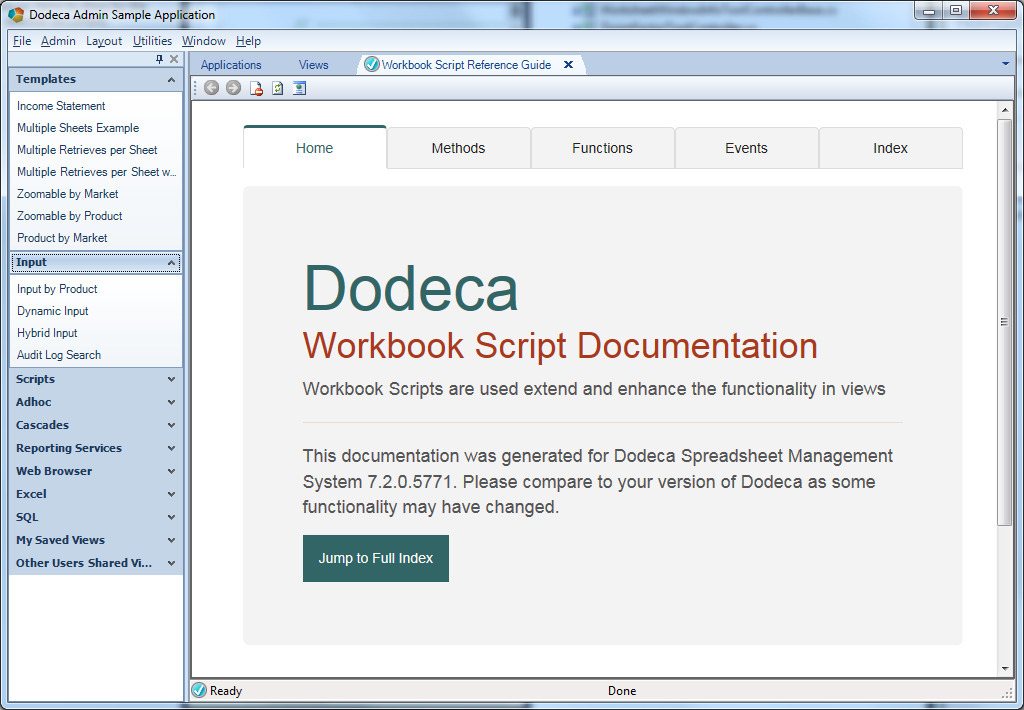Click the Ready checkmark icon in the status bar
This screenshot has height=710, width=1024.
[x=199, y=690]
